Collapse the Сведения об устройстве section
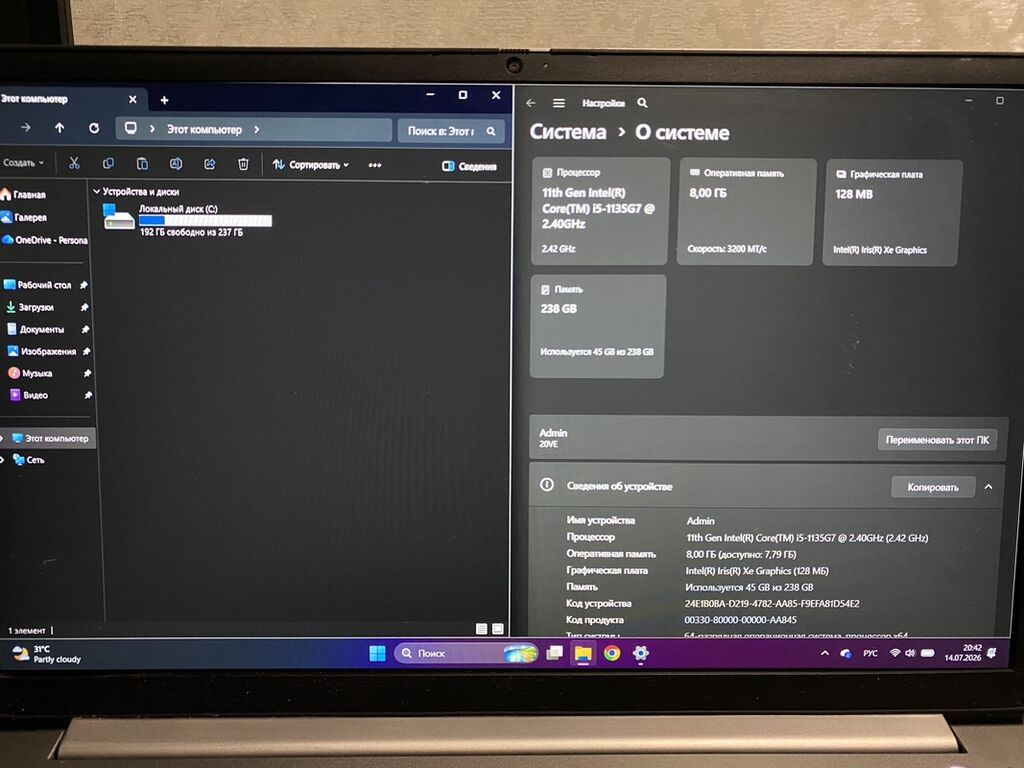Screen dimensions: 1024x768 click(x=989, y=487)
